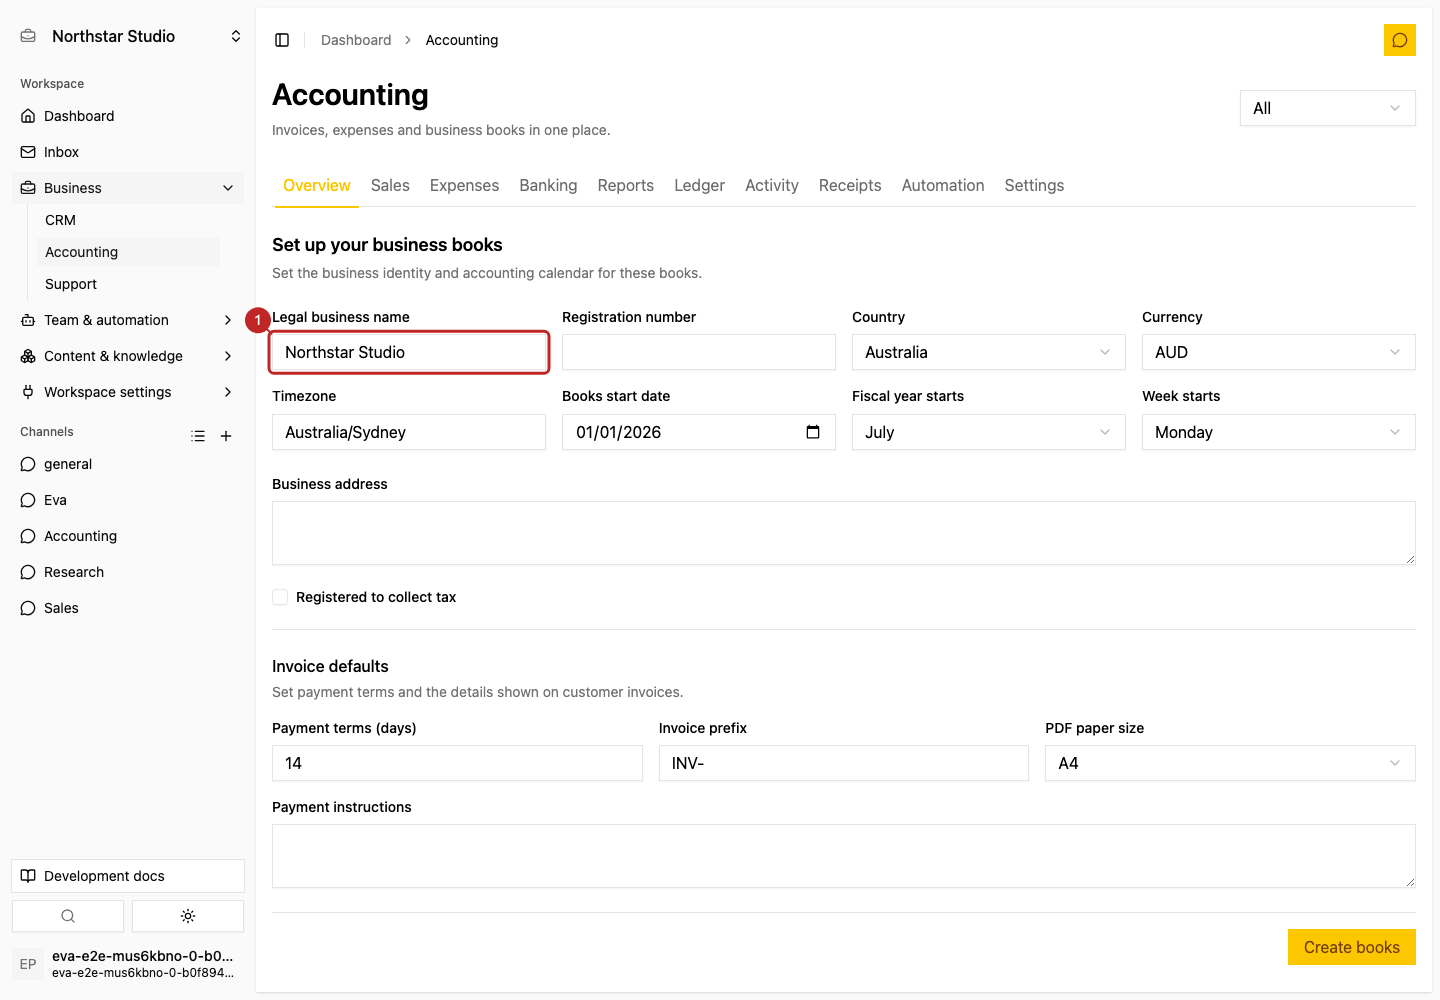Image resolution: width=1440 pixels, height=1000 pixels.
Task: Switch to the Ledger tab
Action: [x=699, y=185]
